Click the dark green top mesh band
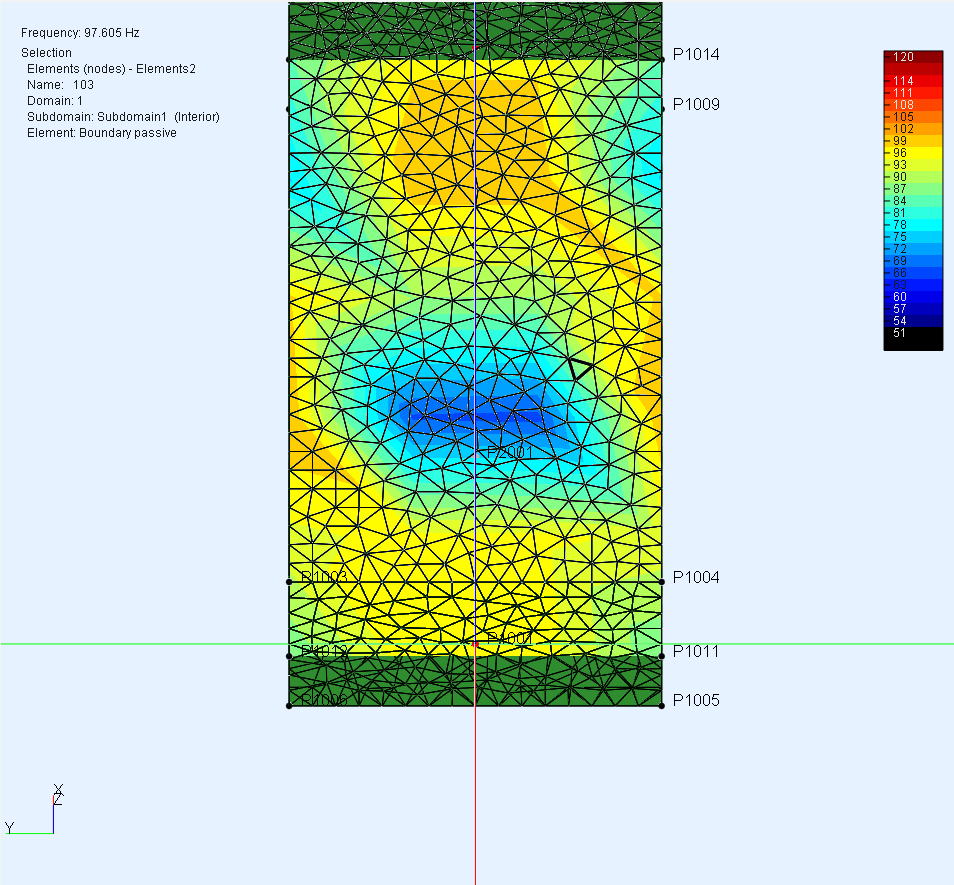Viewport: 954px width, 885px height. click(x=475, y=30)
